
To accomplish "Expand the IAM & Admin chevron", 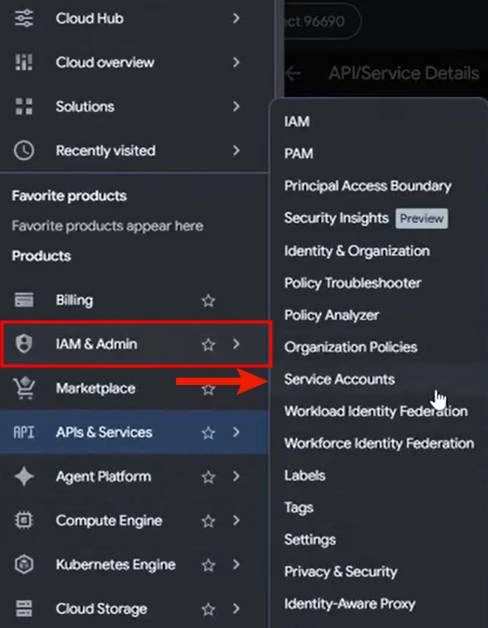I will tap(236, 344).
